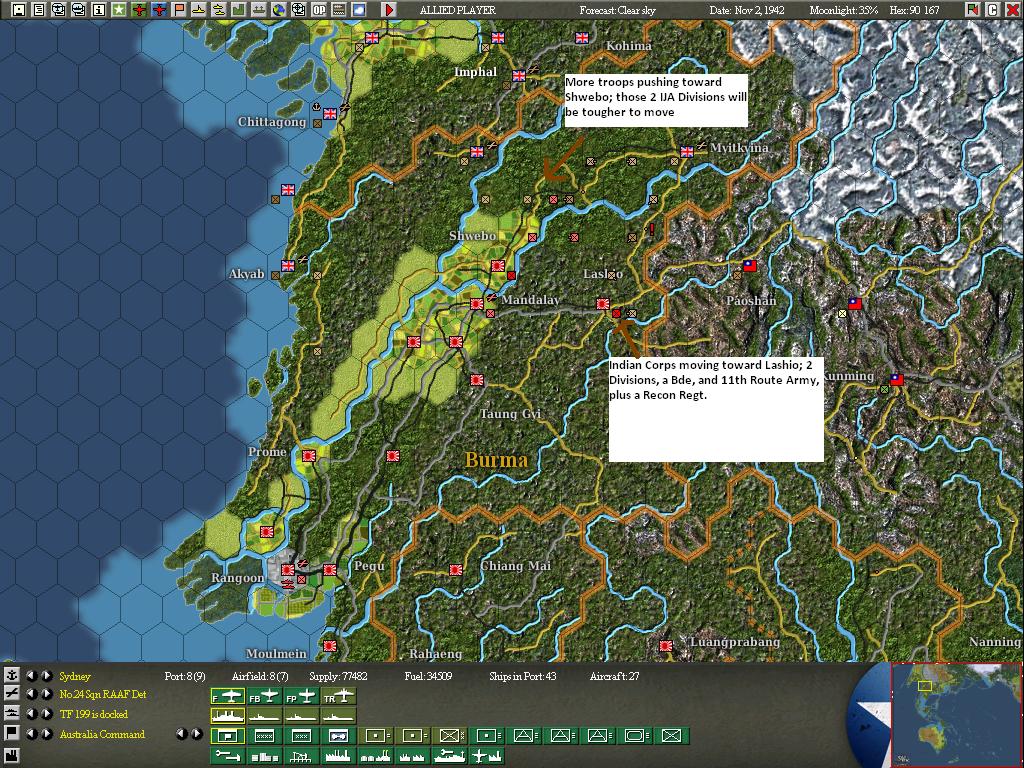Open the OP operations report icon
The image size is (1024, 768).
click(x=319, y=10)
